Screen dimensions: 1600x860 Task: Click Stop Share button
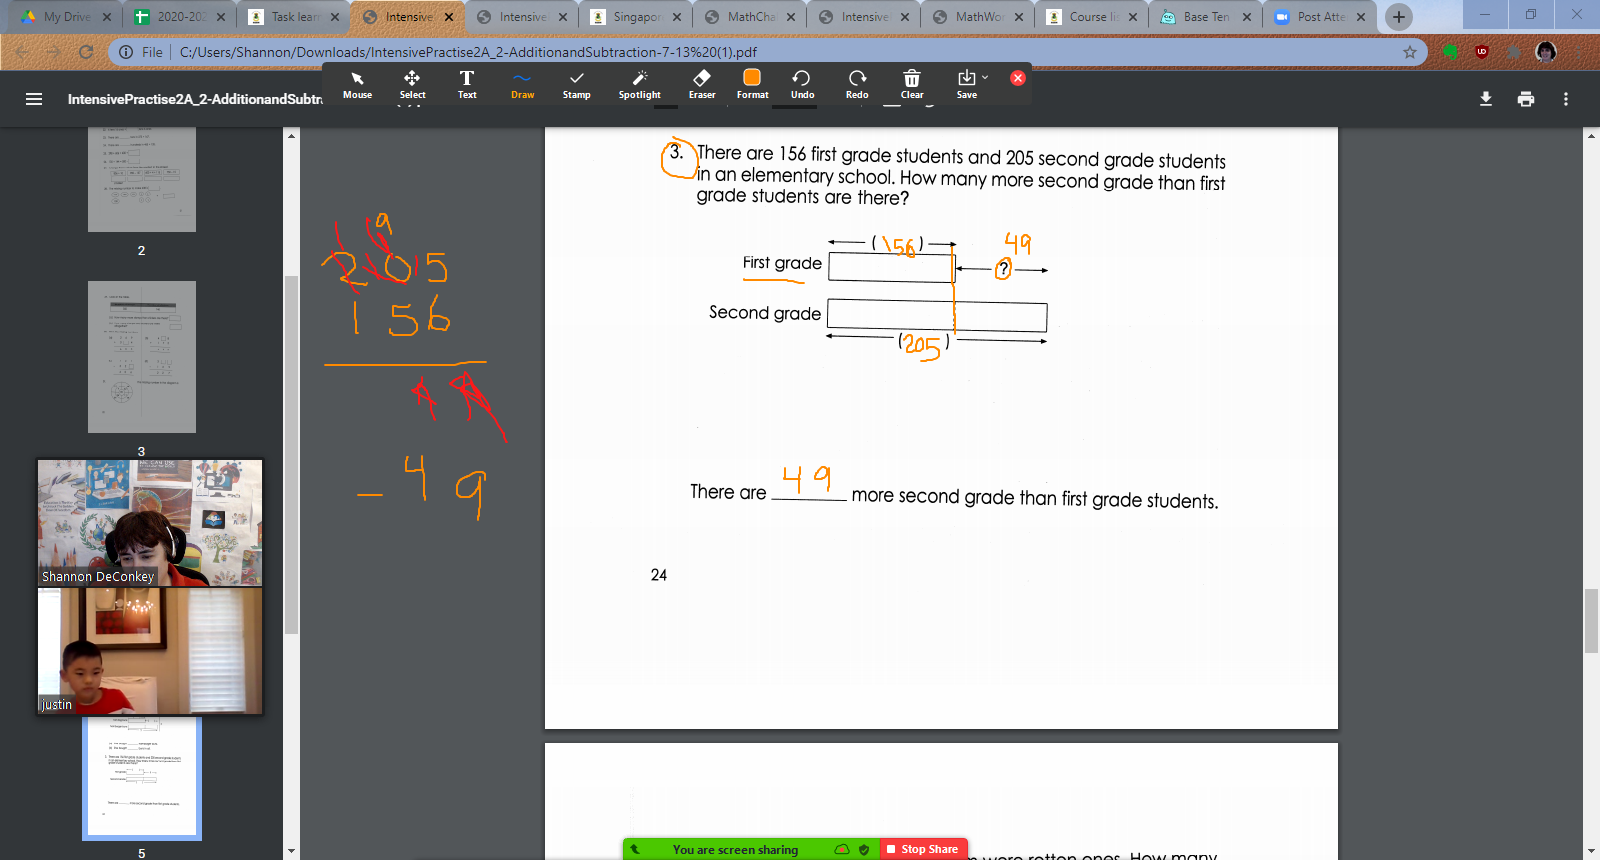pyautogui.click(x=922, y=849)
